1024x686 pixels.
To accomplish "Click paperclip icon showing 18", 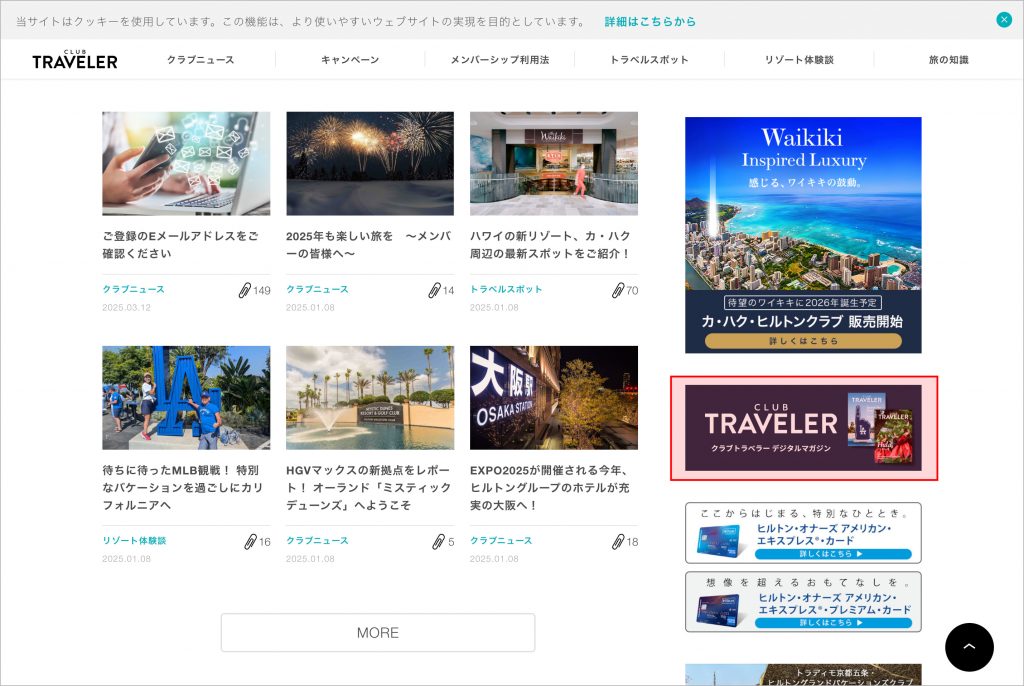I will (618, 541).
